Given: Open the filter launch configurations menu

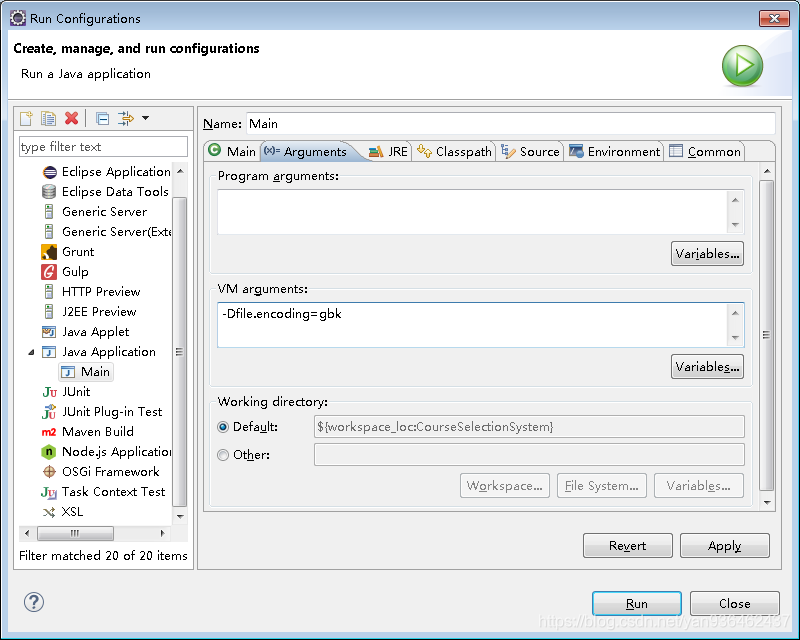Looking at the screenshot, I should [x=145, y=118].
